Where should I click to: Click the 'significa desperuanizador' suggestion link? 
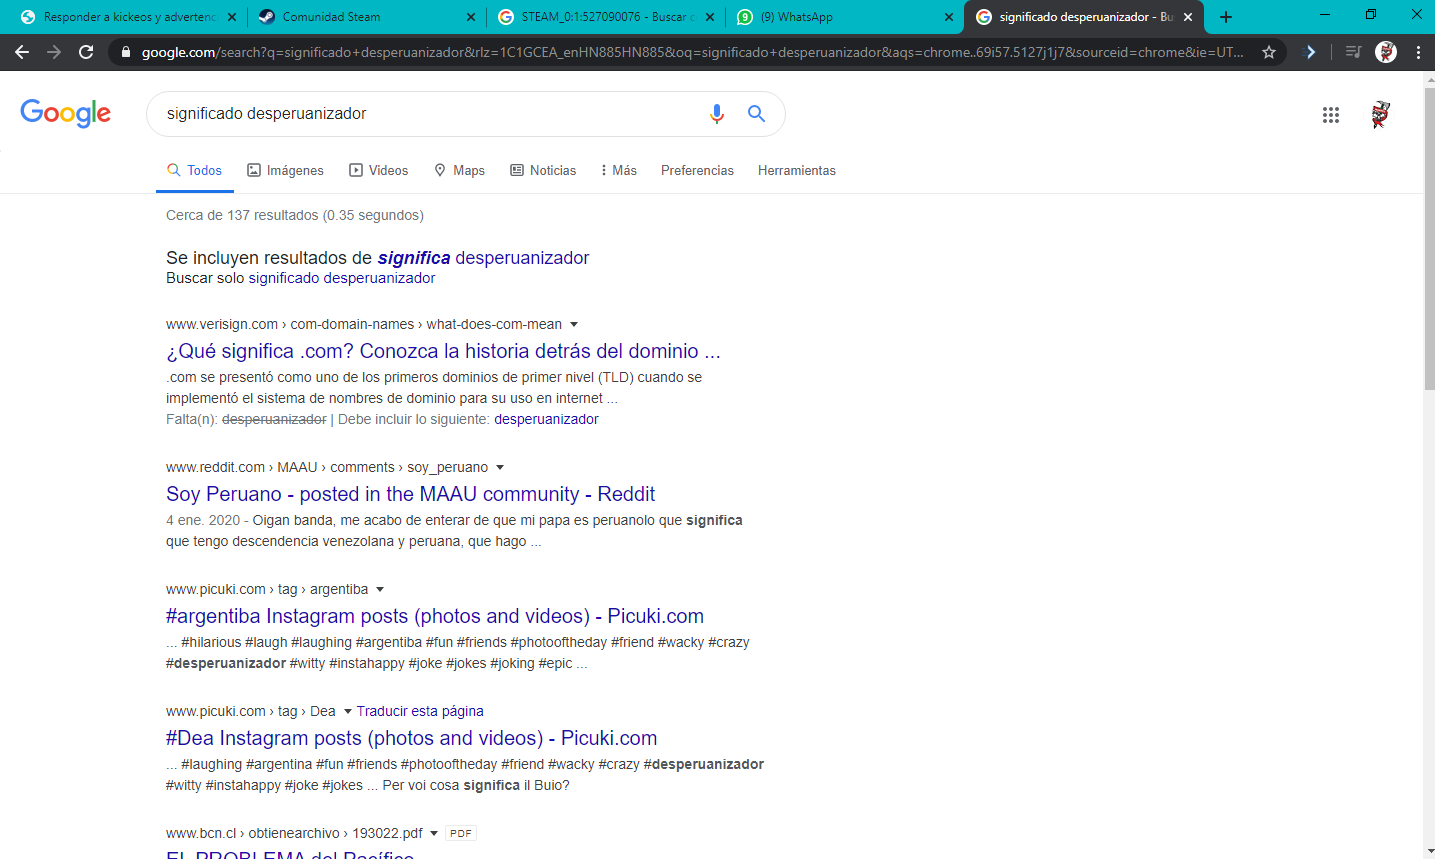[483, 258]
